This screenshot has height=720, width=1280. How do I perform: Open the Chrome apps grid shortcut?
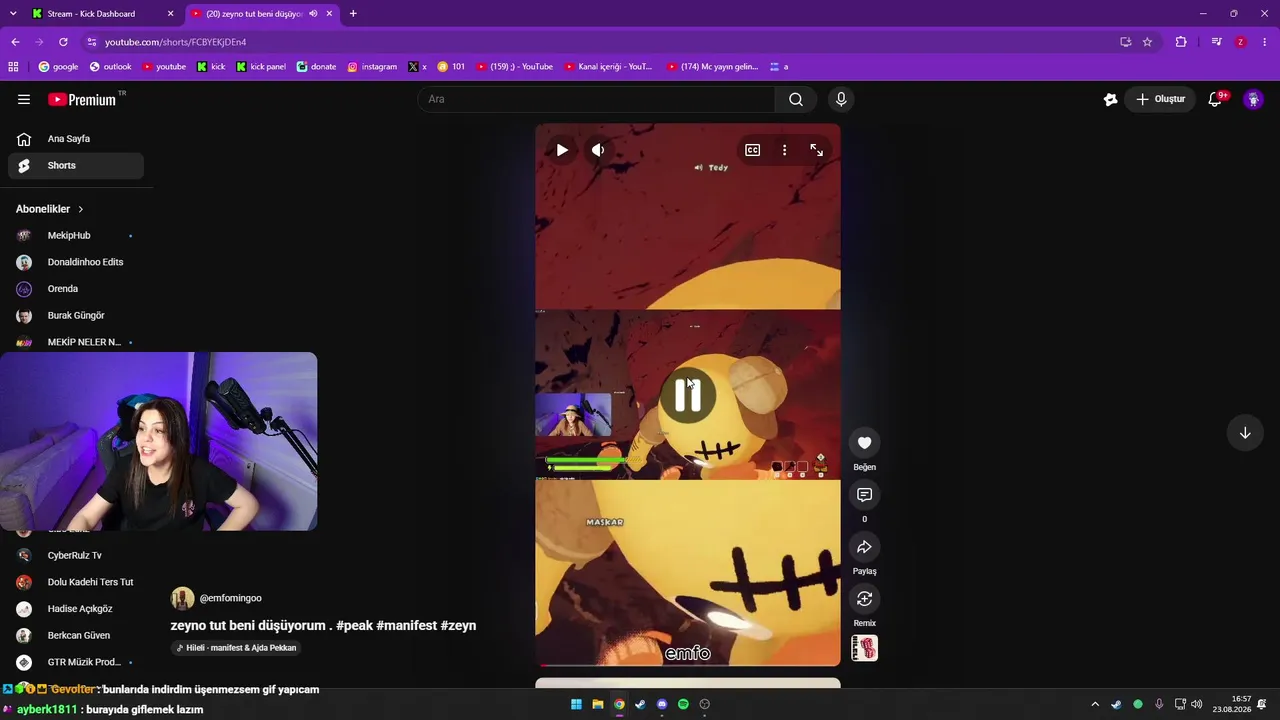13,67
